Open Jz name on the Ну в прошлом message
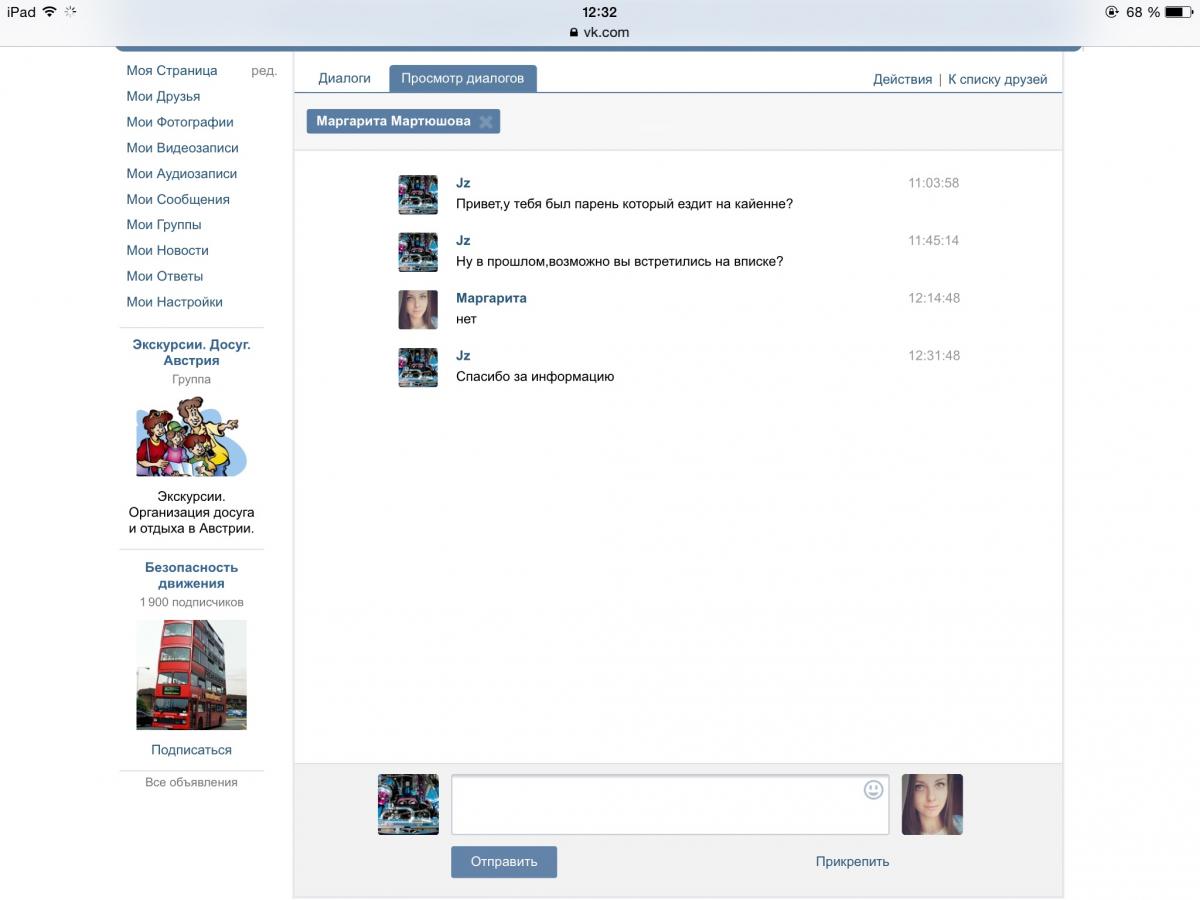 (463, 241)
